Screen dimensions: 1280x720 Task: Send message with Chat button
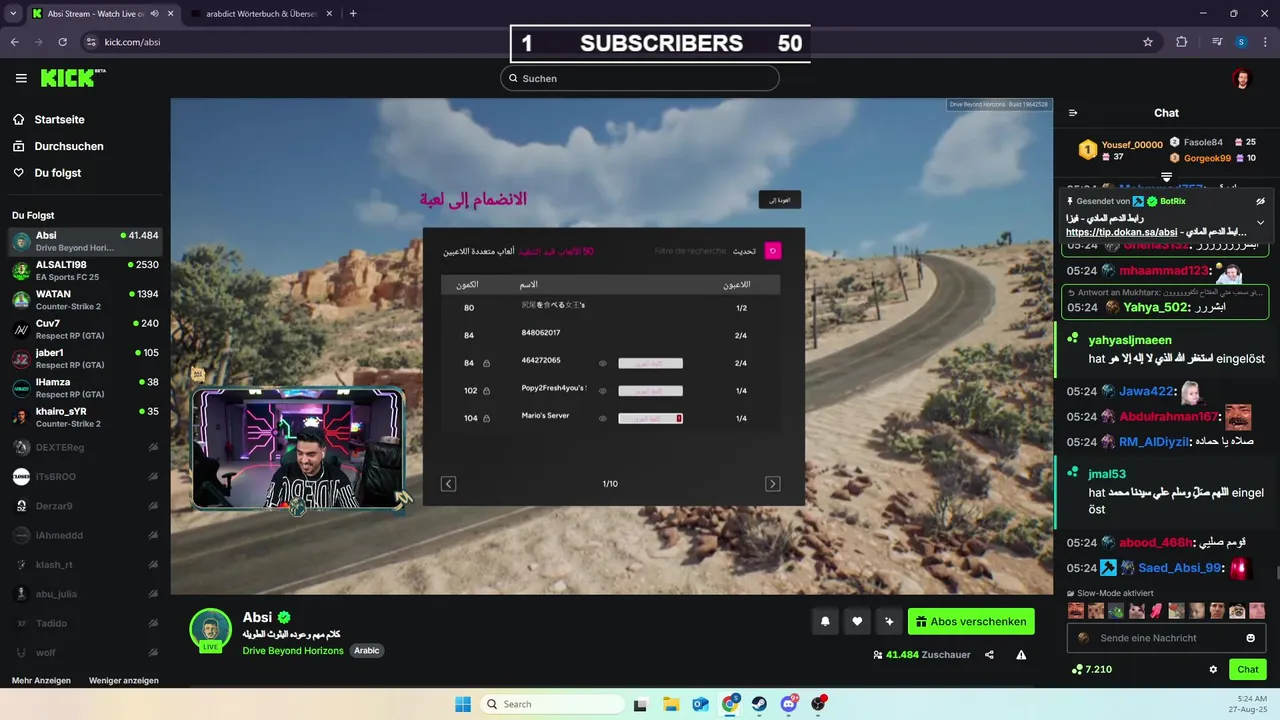tap(1248, 669)
